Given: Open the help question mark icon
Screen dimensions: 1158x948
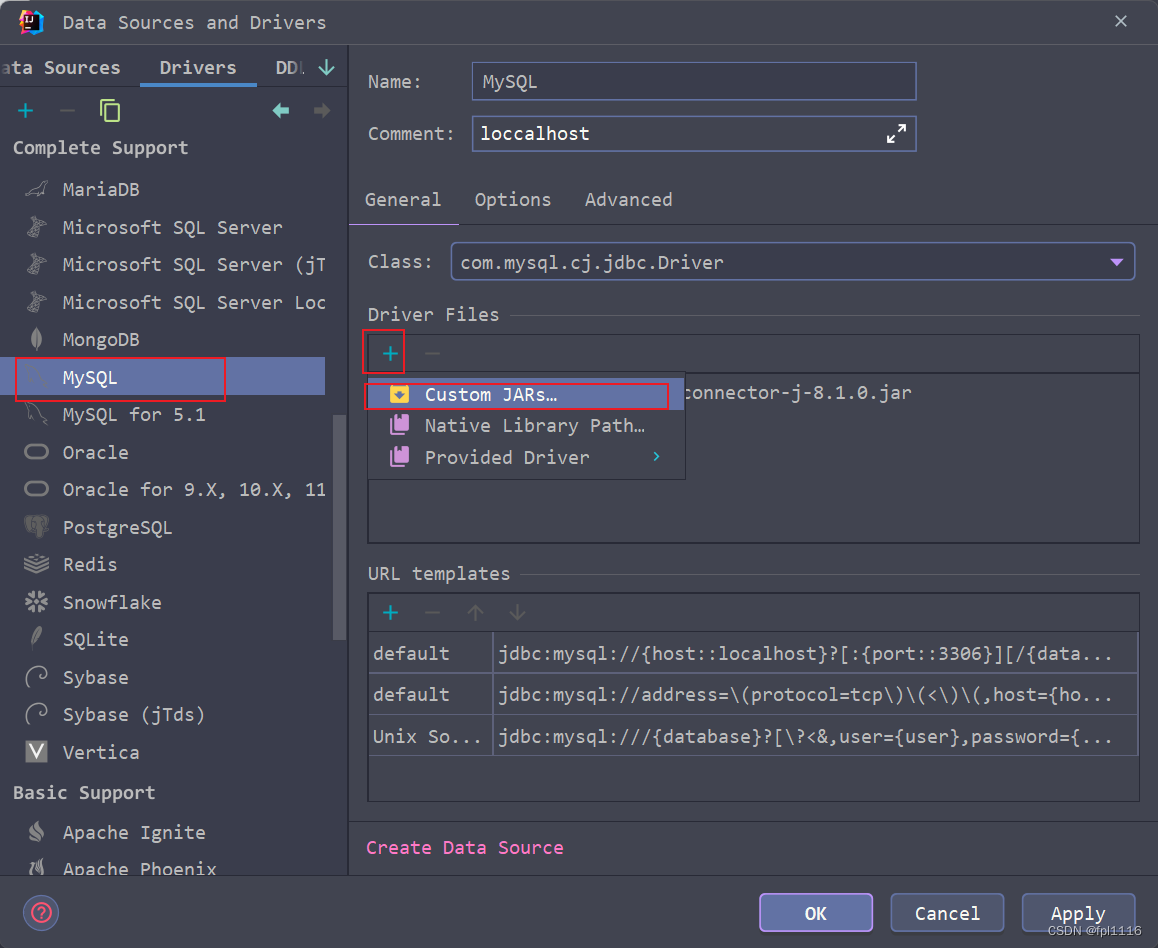Looking at the screenshot, I should pos(41,913).
